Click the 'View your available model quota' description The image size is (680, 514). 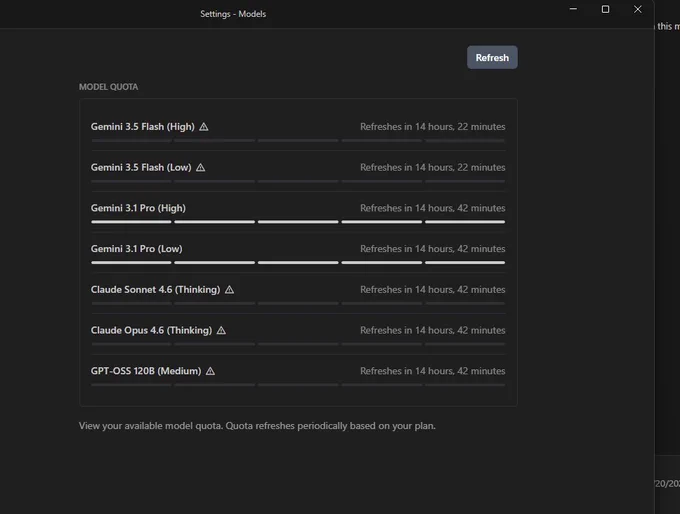pos(257,426)
